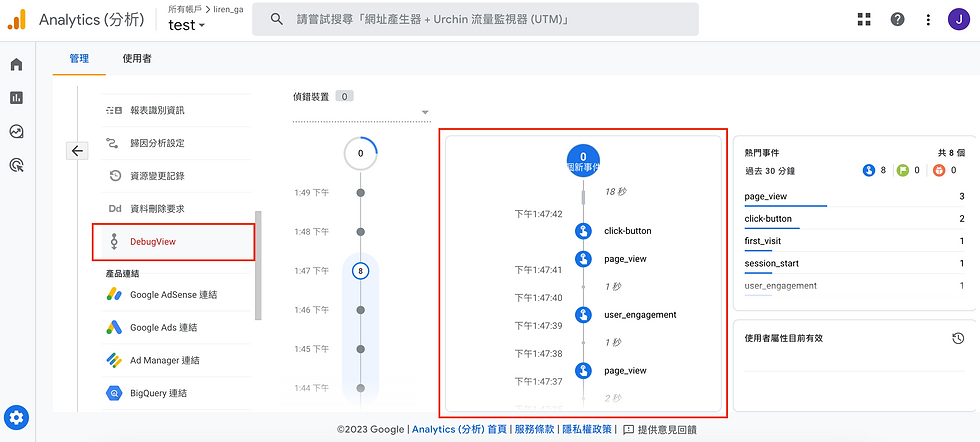
Task: Open the Explore icon in left rail
Action: click(x=16, y=131)
